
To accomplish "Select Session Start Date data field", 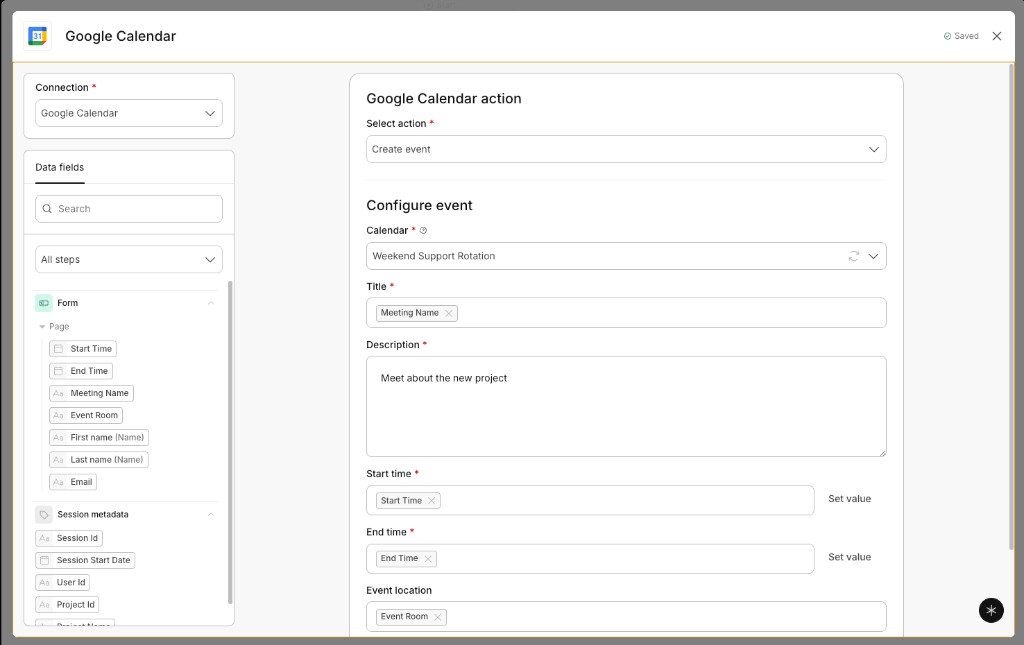I will coord(85,560).
